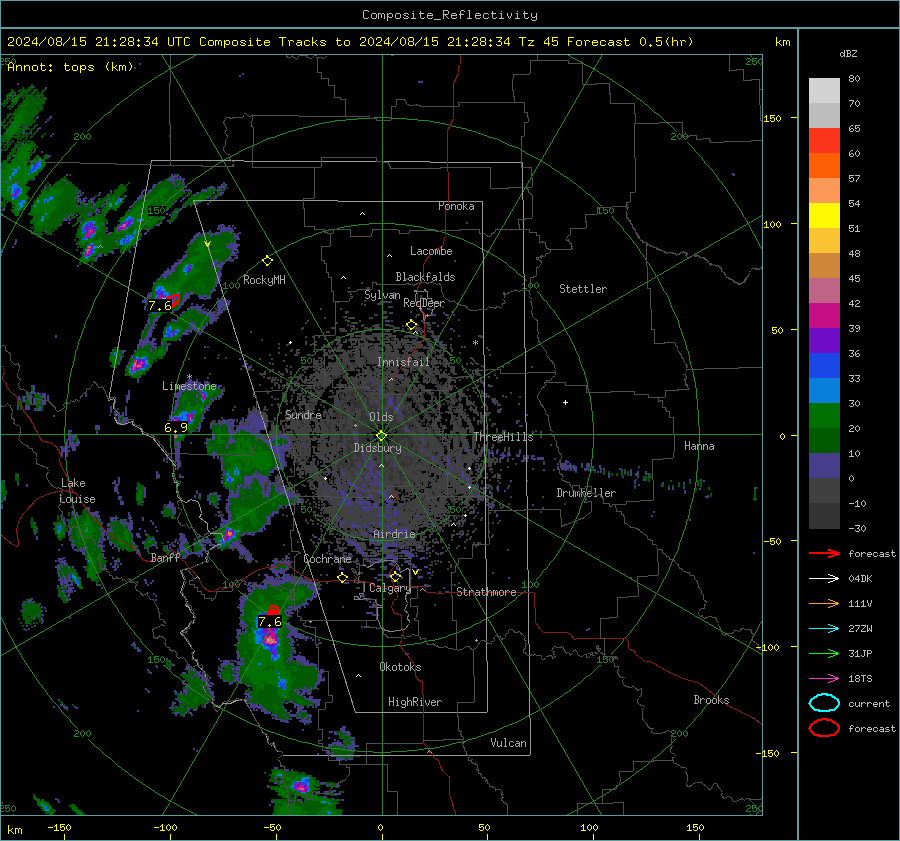900x841 pixels.
Task: Click the Brooks city label
Action: (x=711, y=700)
